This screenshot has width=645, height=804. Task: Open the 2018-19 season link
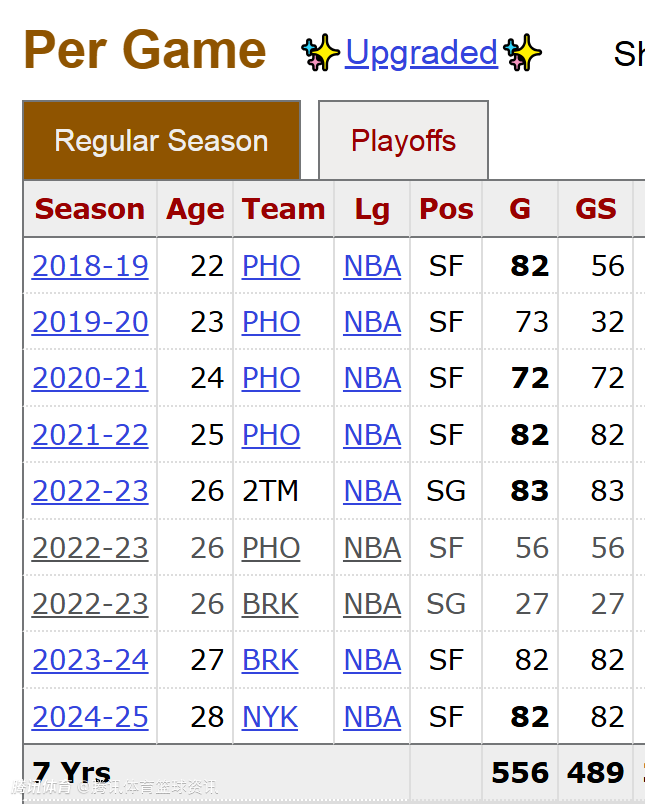tap(90, 266)
